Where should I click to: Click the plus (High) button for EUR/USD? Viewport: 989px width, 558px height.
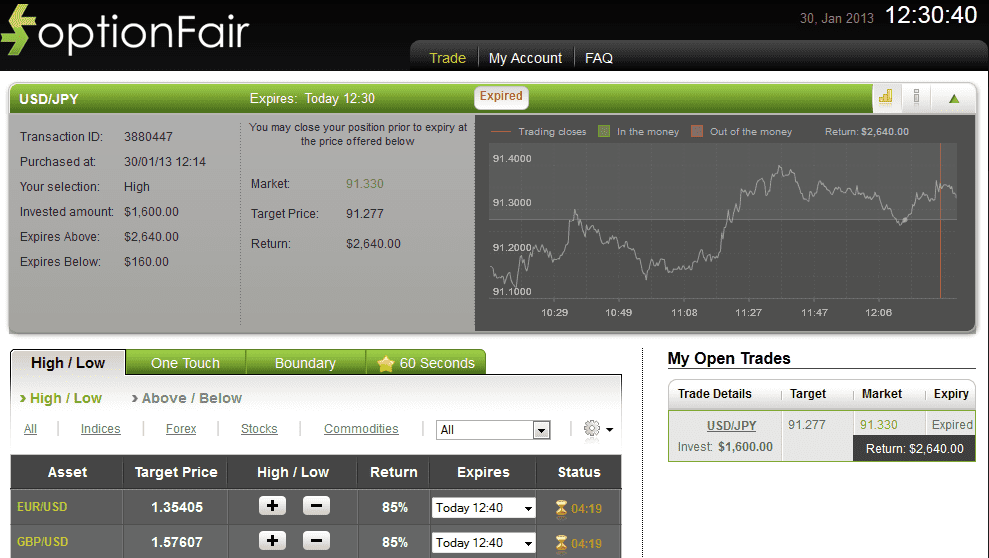[272, 506]
